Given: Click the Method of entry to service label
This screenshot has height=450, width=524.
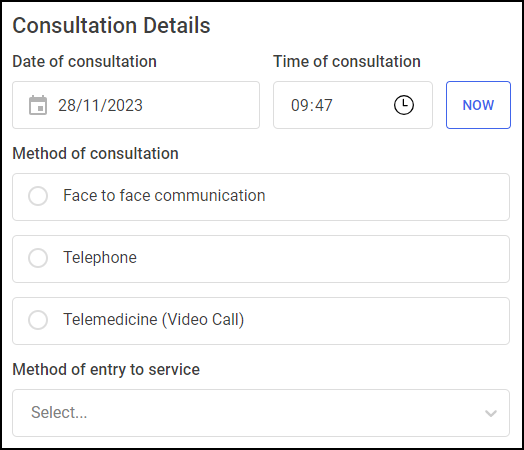Looking at the screenshot, I should pos(106,370).
